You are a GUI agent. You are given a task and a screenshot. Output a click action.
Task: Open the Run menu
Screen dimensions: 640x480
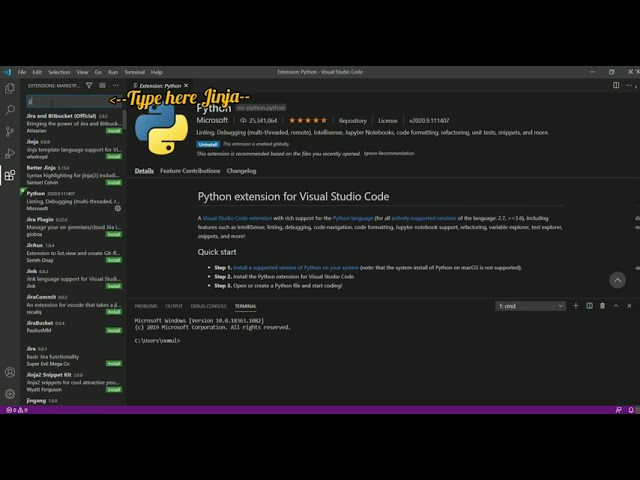(x=113, y=72)
